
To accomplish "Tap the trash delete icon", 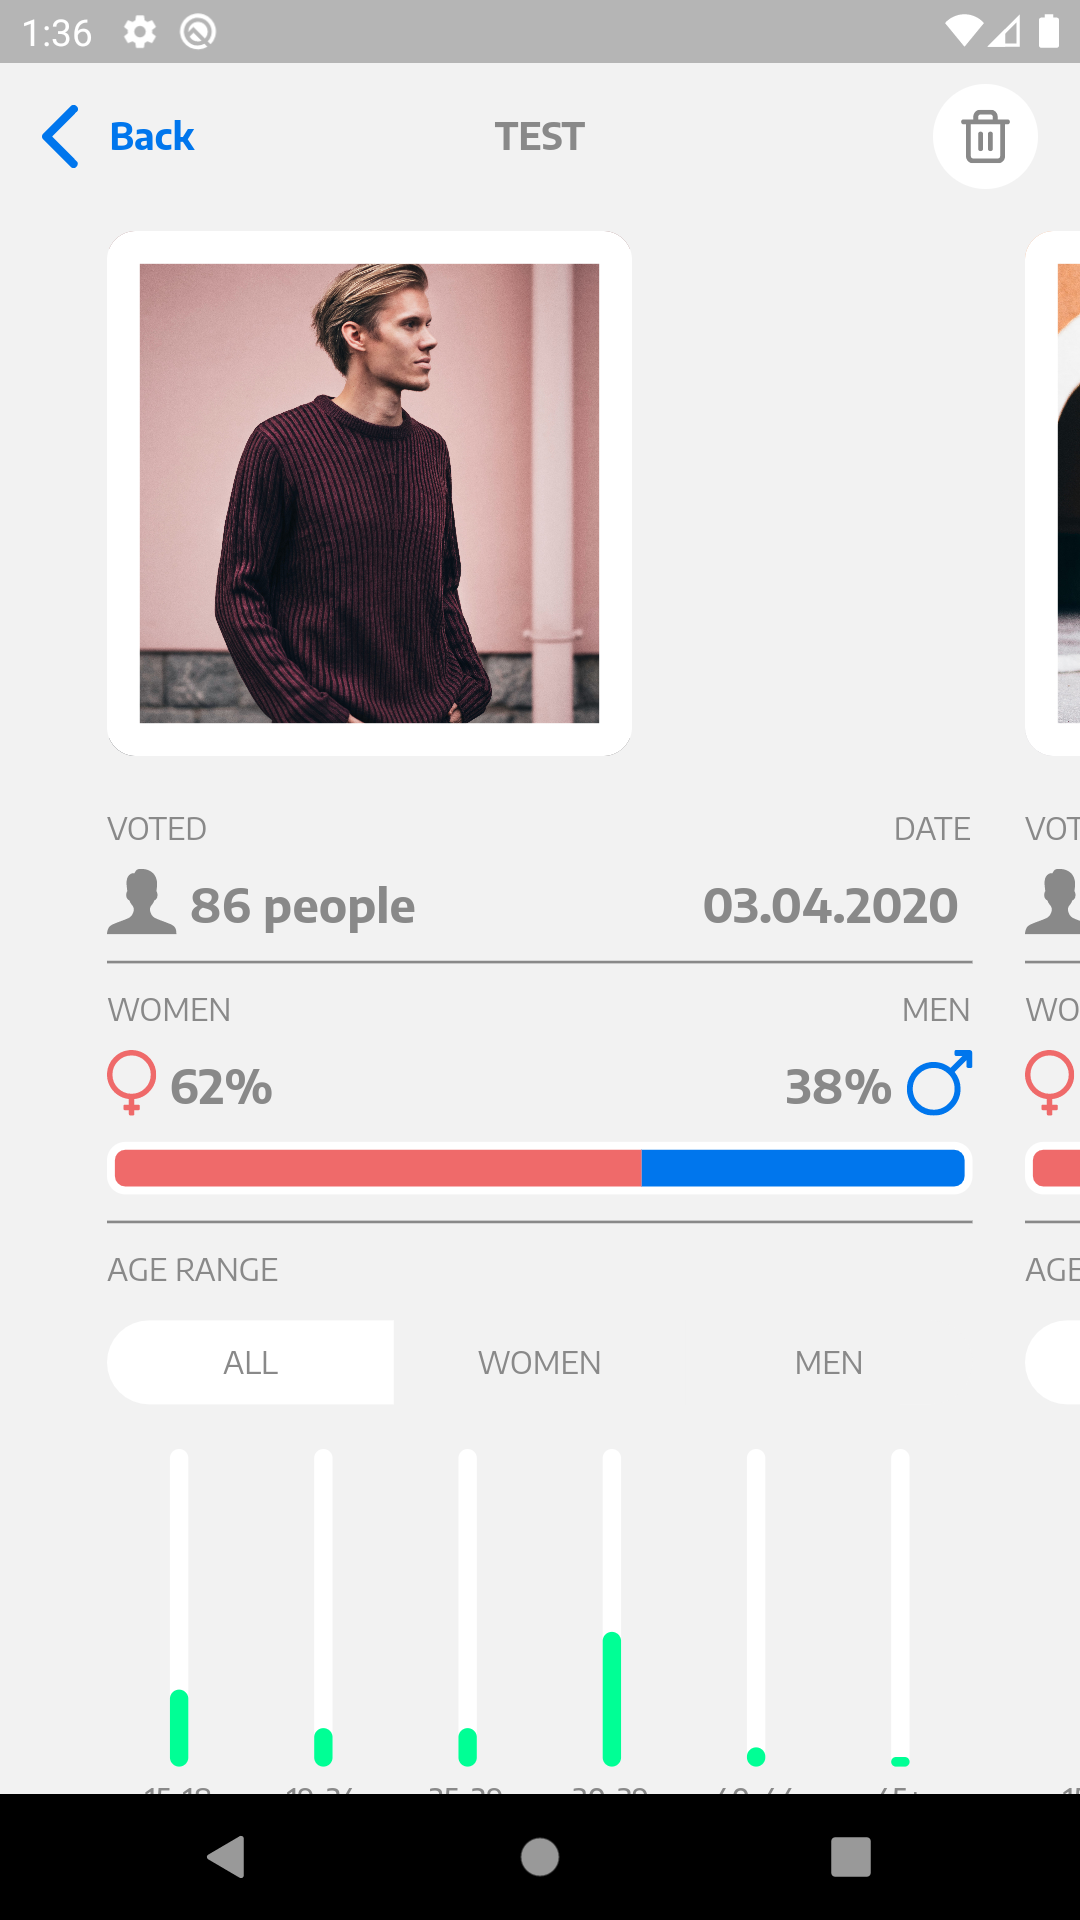I will coord(985,137).
